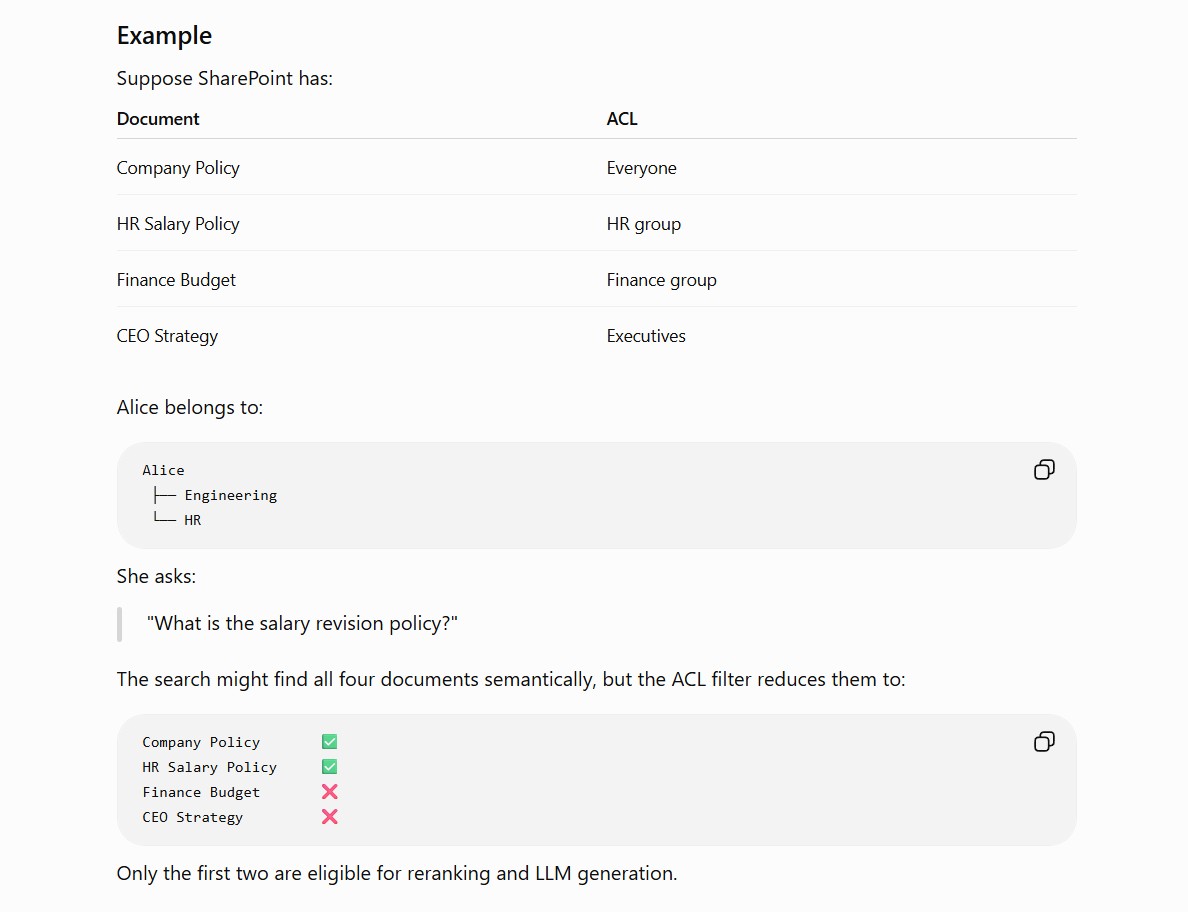1188x912 pixels.
Task: Click red cross beside CEO Strategy
Action: coord(330,817)
